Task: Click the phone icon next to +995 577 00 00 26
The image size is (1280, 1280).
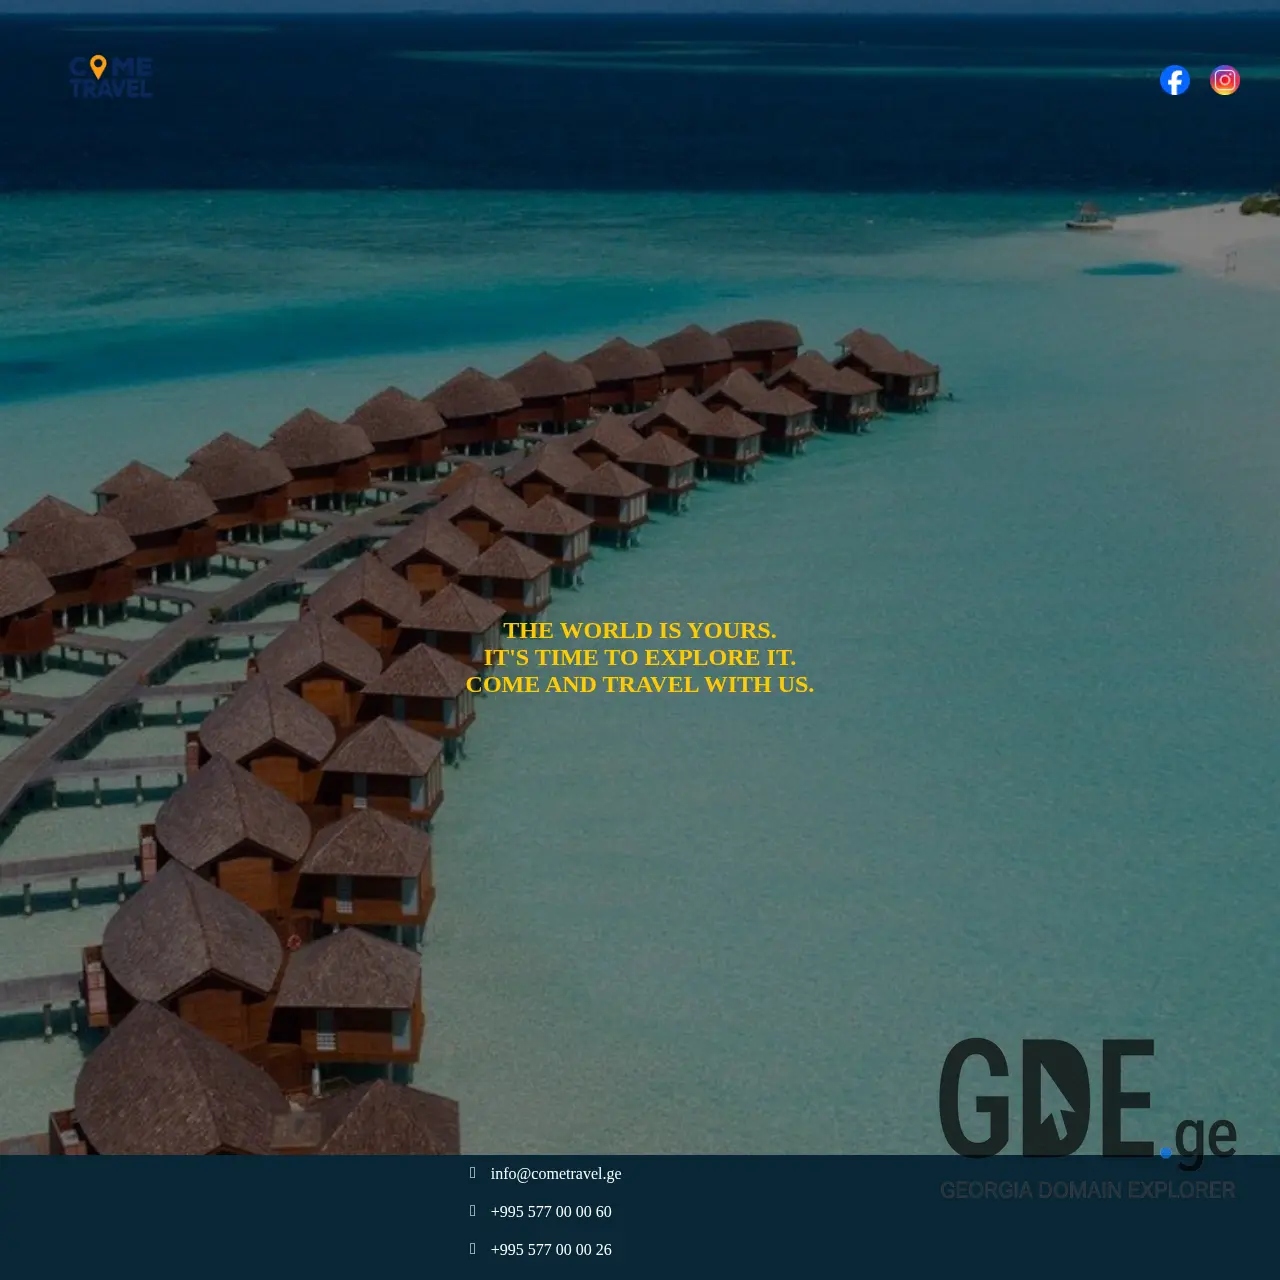Action: pos(472,1249)
